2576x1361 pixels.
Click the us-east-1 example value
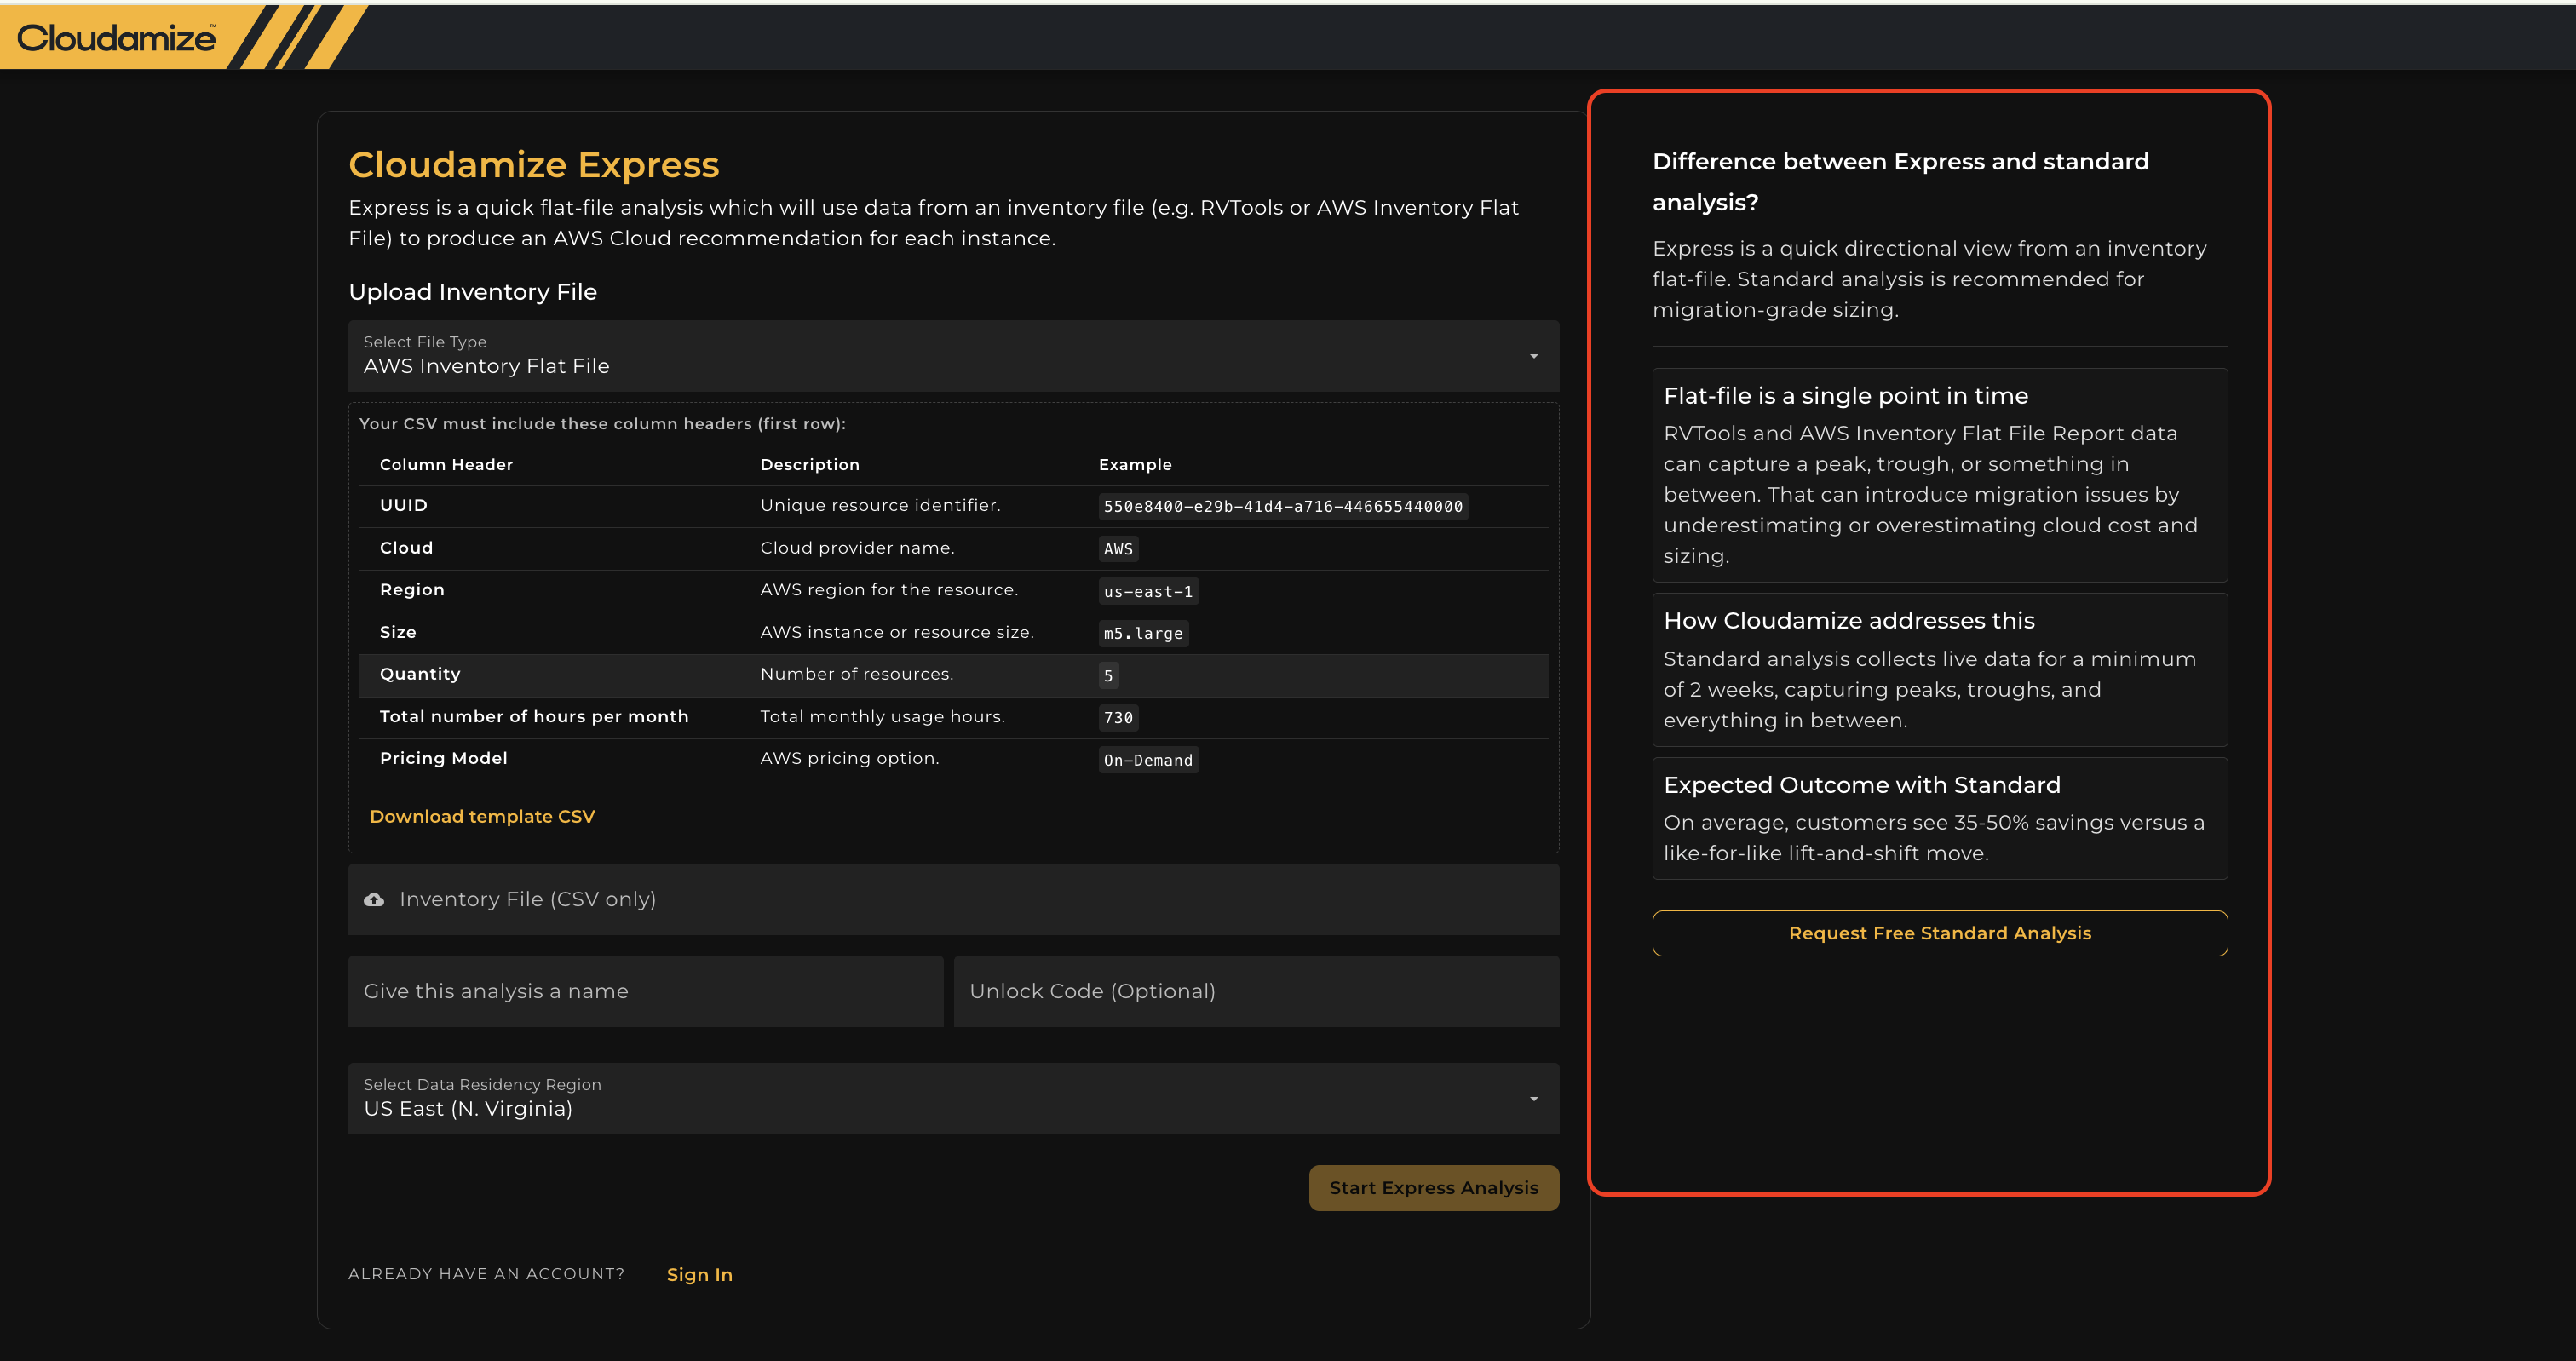pyautogui.click(x=1148, y=591)
